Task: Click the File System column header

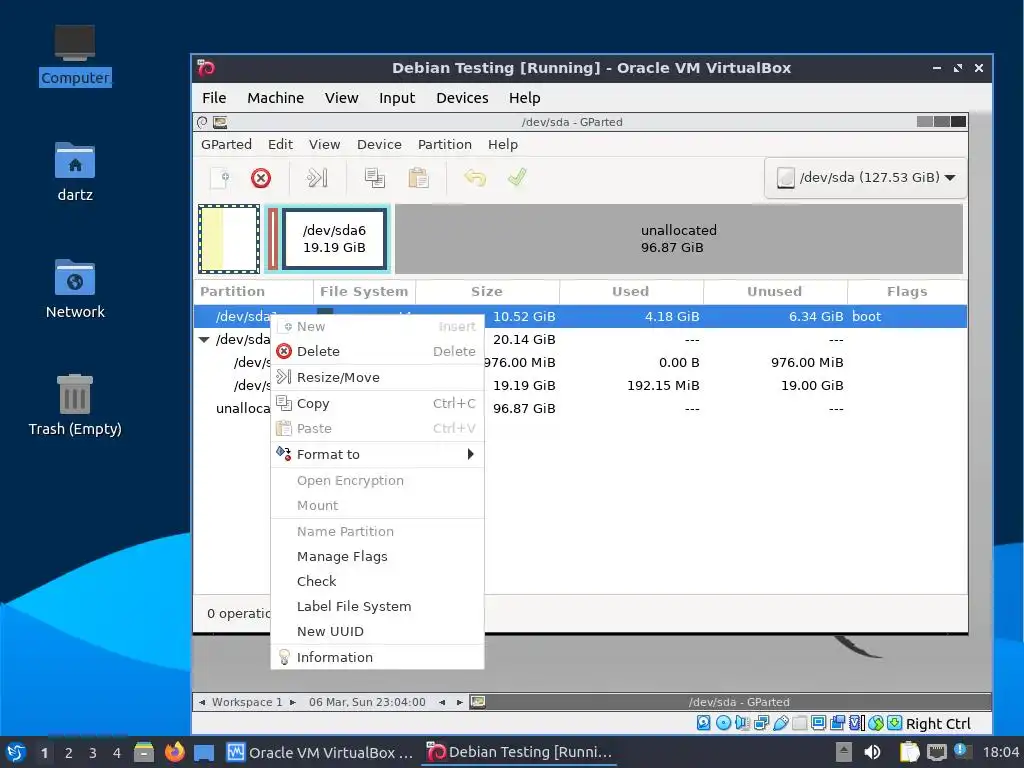Action: (364, 292)
